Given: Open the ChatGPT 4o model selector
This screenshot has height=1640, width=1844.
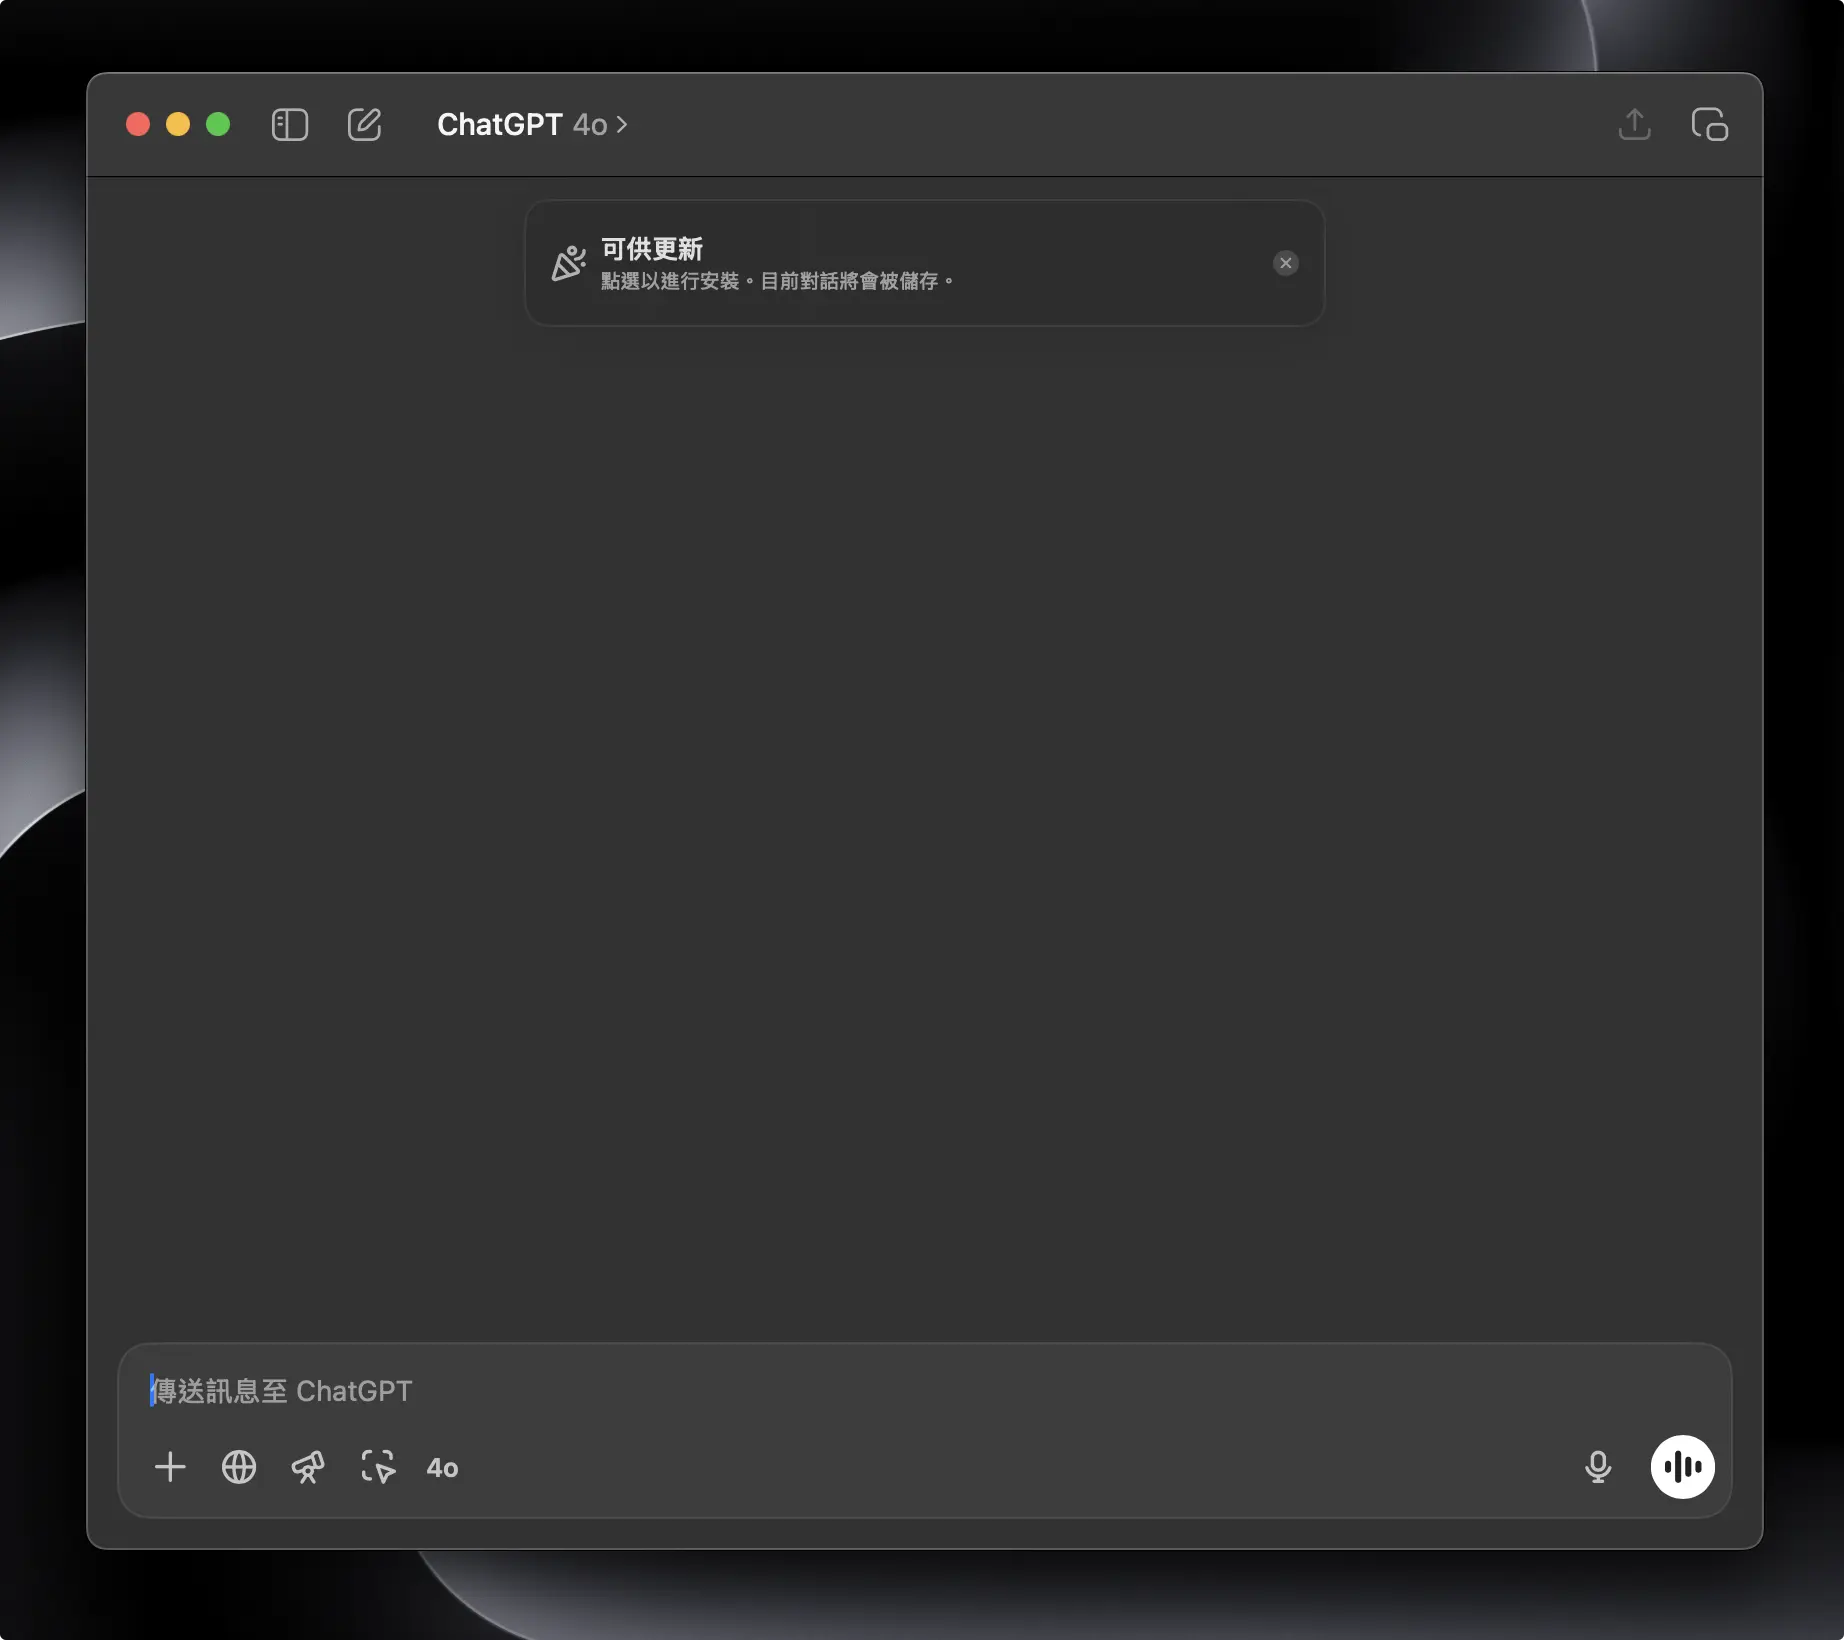Looking at the screenshot, I should (x=532, y=125).
